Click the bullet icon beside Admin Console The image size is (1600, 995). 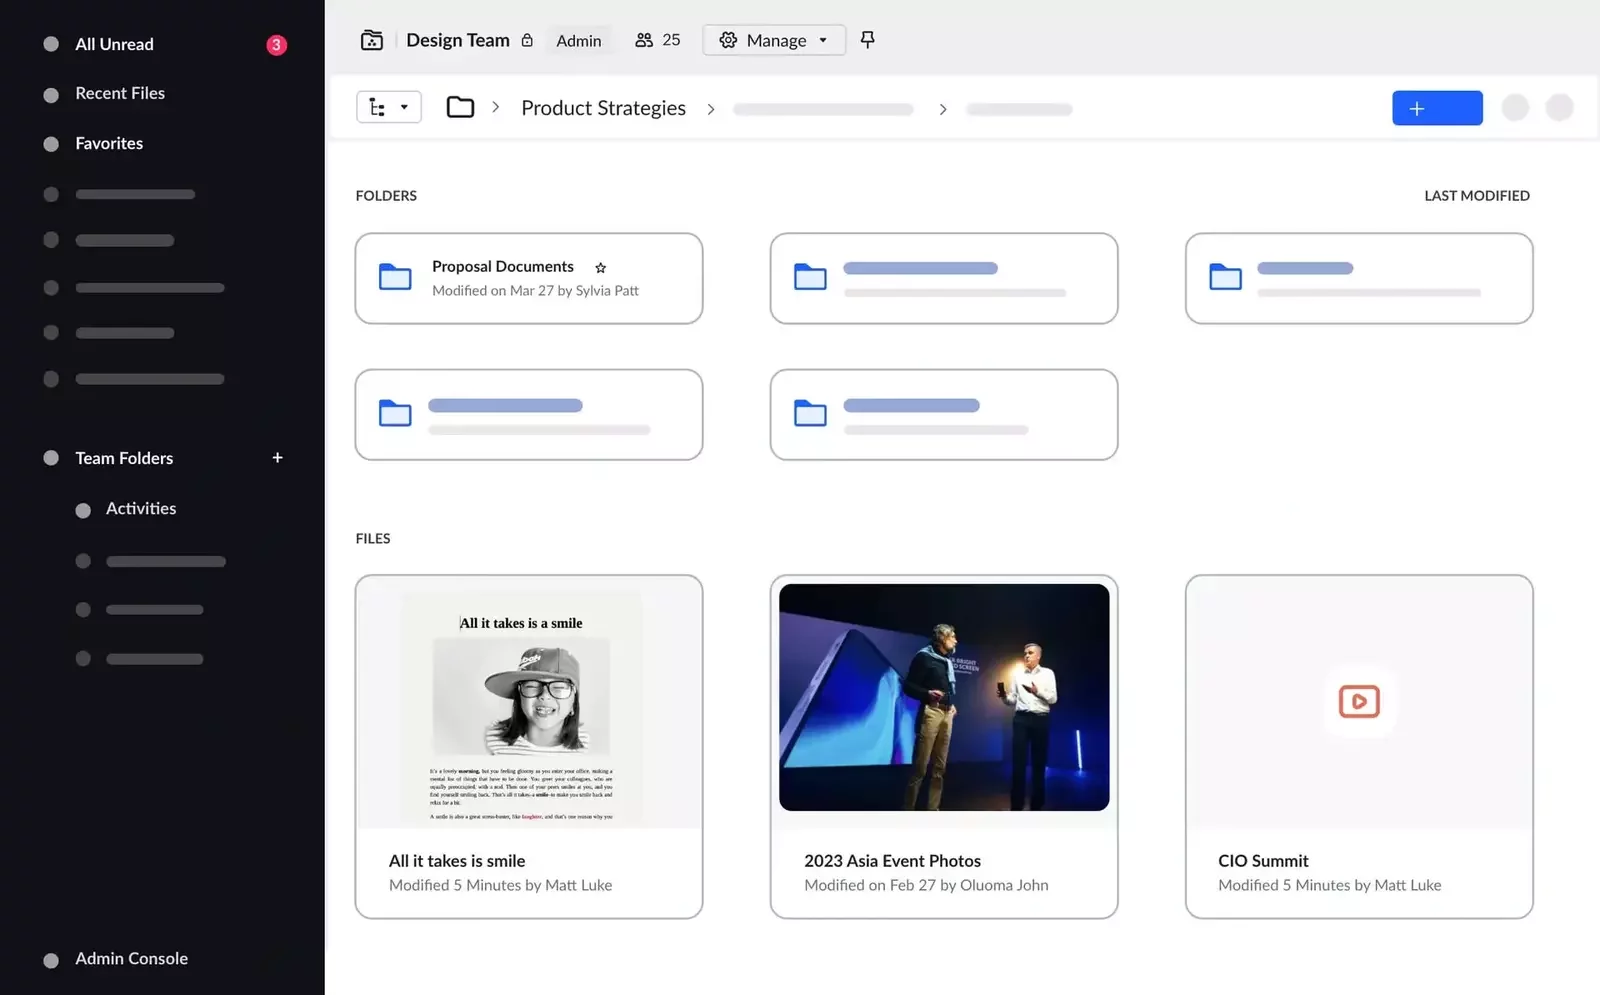click(x=51, y=960)
